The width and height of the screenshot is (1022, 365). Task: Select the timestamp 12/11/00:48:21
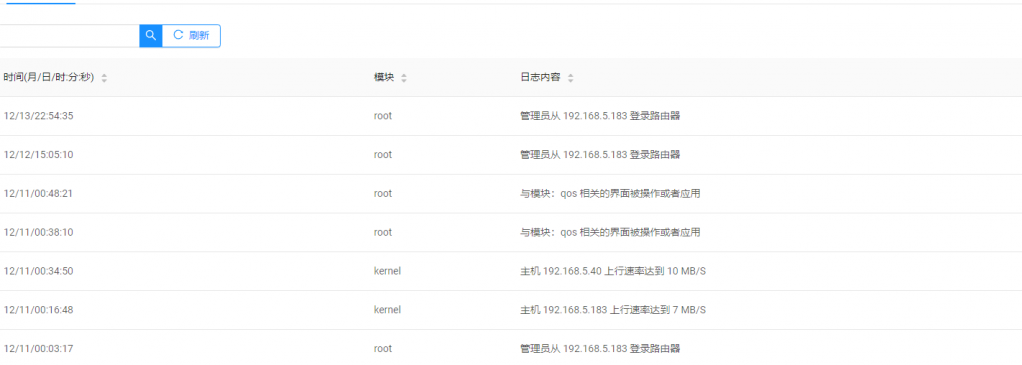(38, 194)
